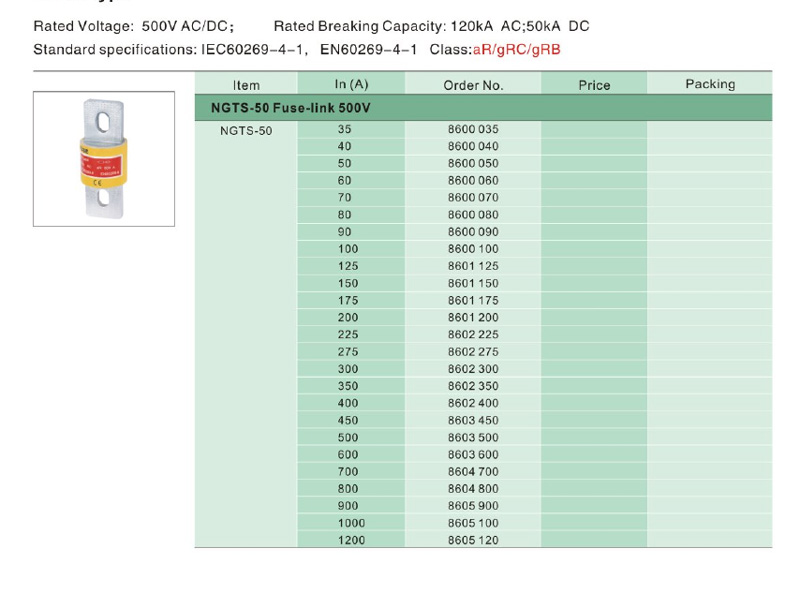Click order number 8600 035
The width and height of the screenshot is (800, 594).
[x=473, y=129]
